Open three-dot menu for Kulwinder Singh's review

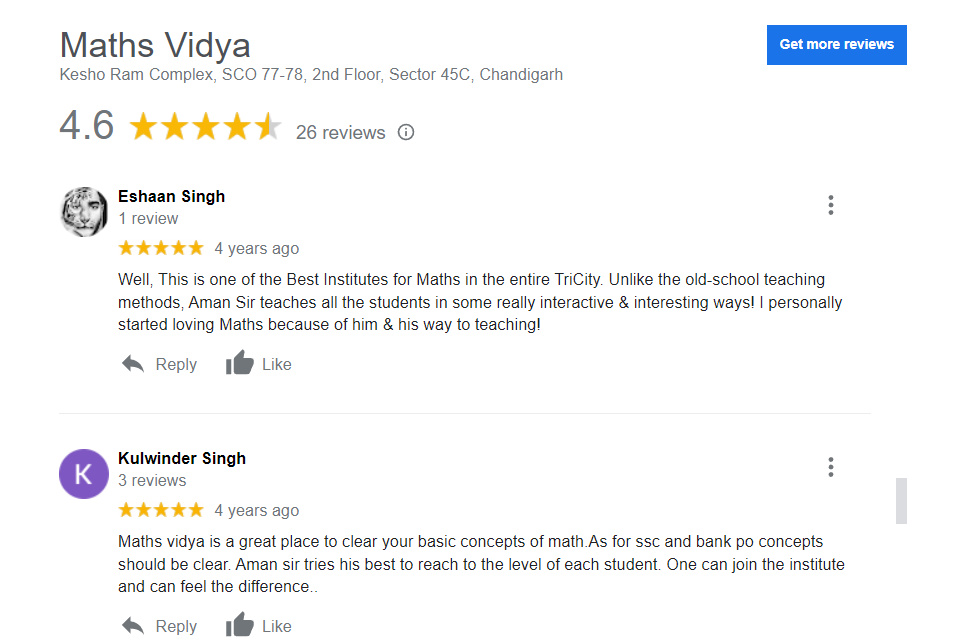pyautogui.click(x=830, y=467)
